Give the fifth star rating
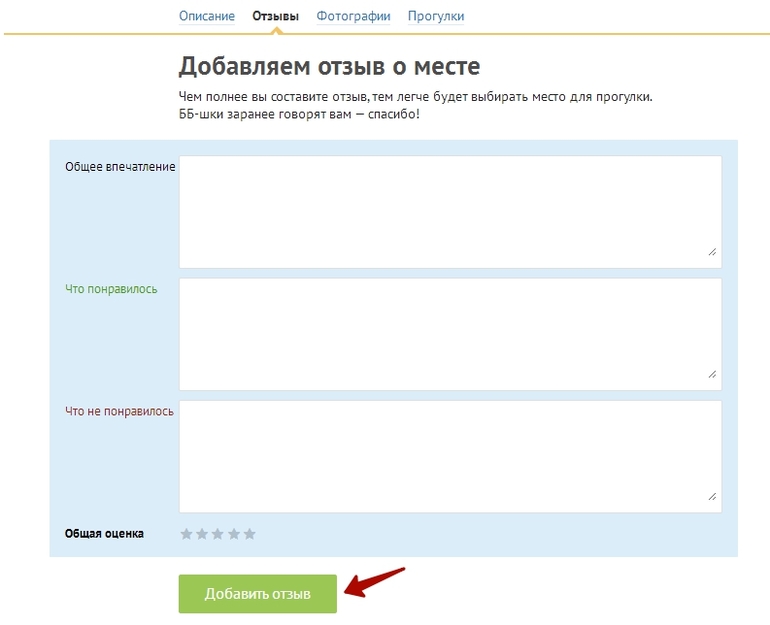Screen dimensions: 770x625 click(x=250, y=534)
